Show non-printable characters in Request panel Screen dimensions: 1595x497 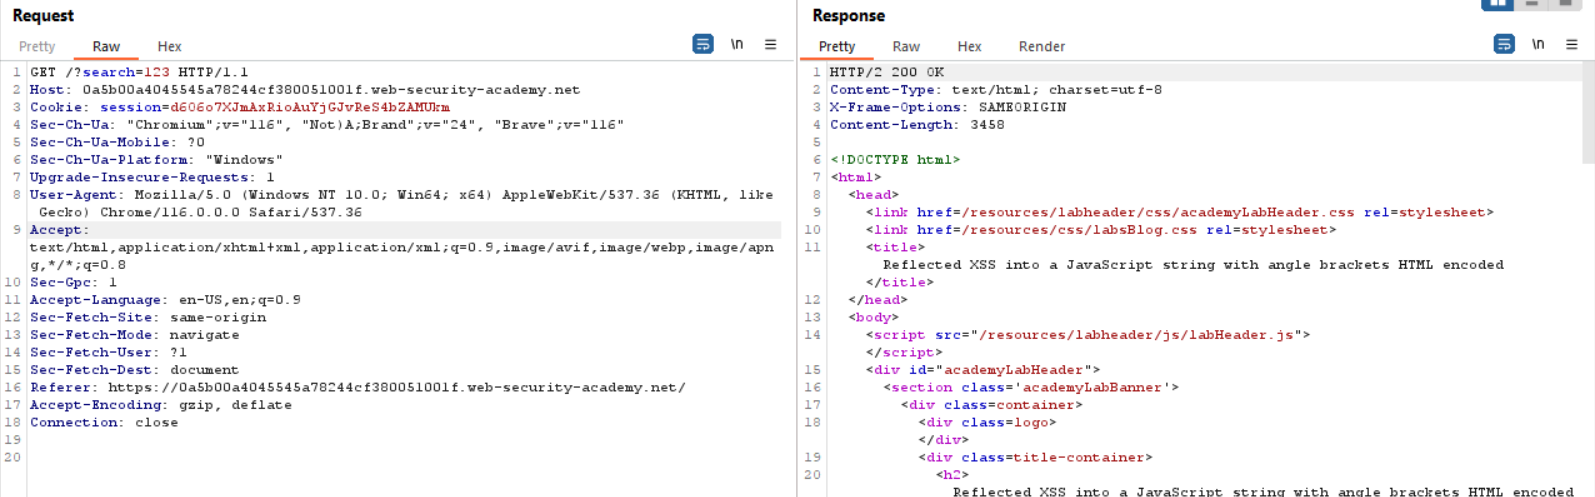737,44
